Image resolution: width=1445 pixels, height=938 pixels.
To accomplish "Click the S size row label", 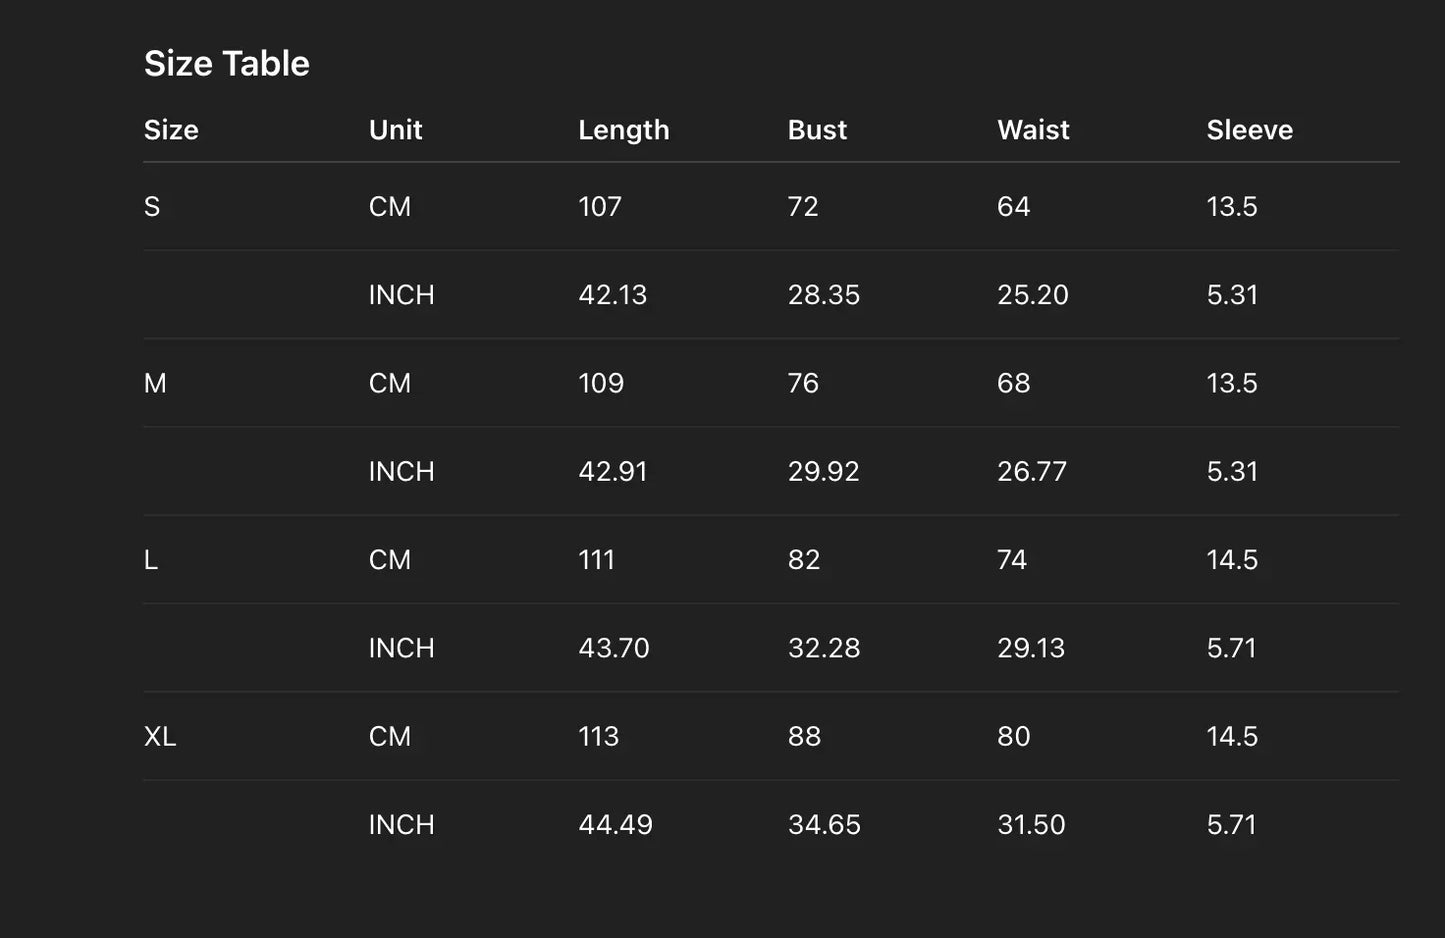I will point(152,207).
